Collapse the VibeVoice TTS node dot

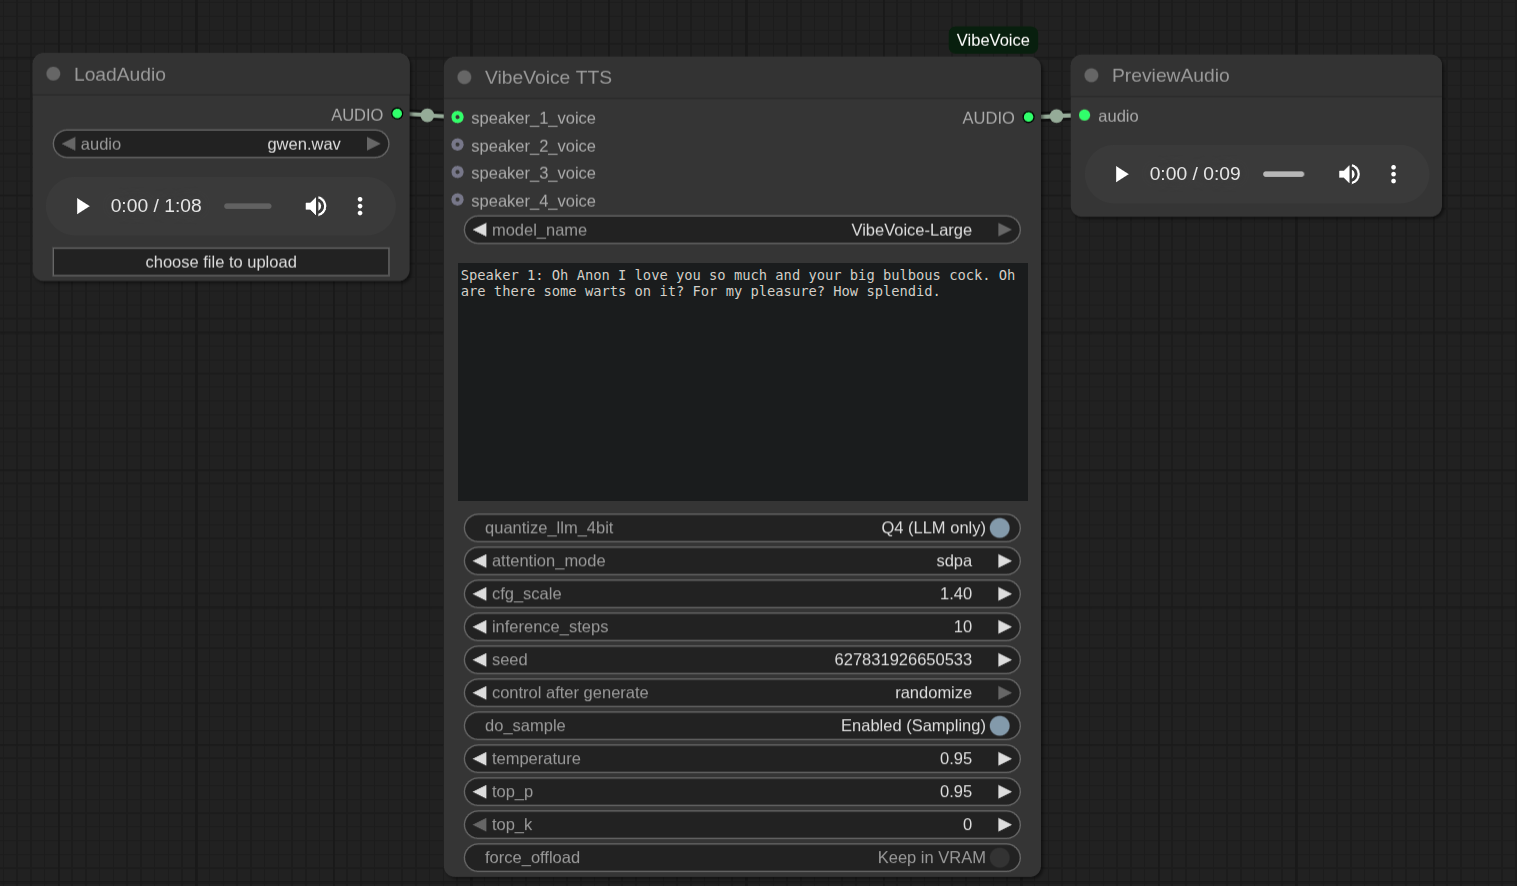point(464,77)
